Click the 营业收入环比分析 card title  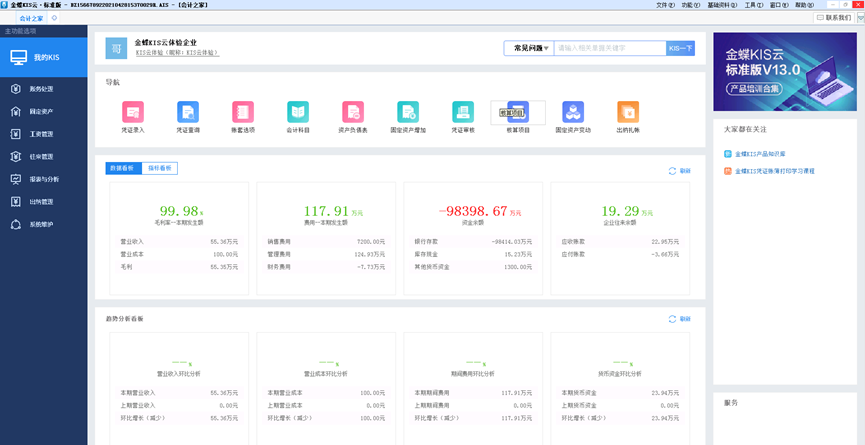pyautogui.click(x=179, y=373)
